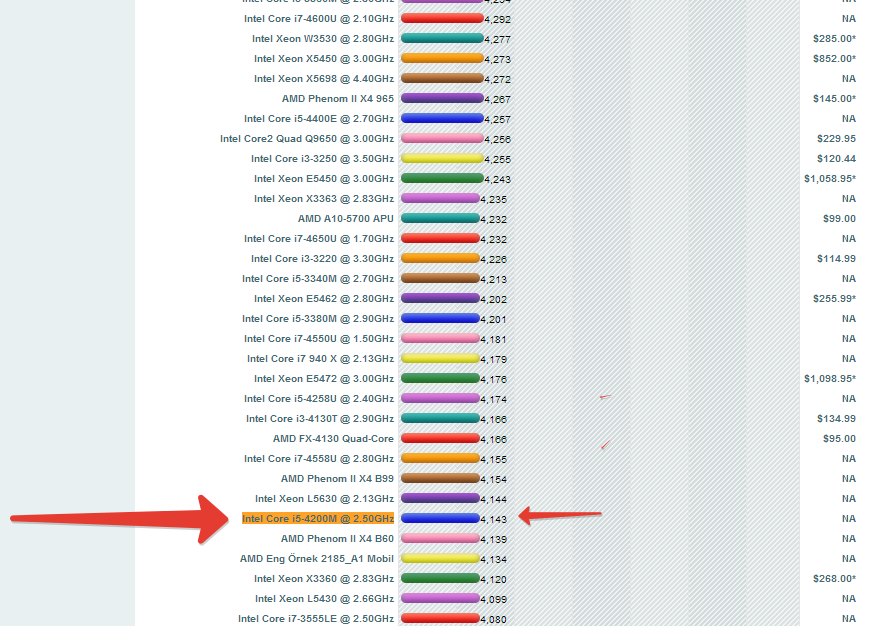Click the blue score bar for Core i5-4200M
876x626 pixels.
click(439, 518)
